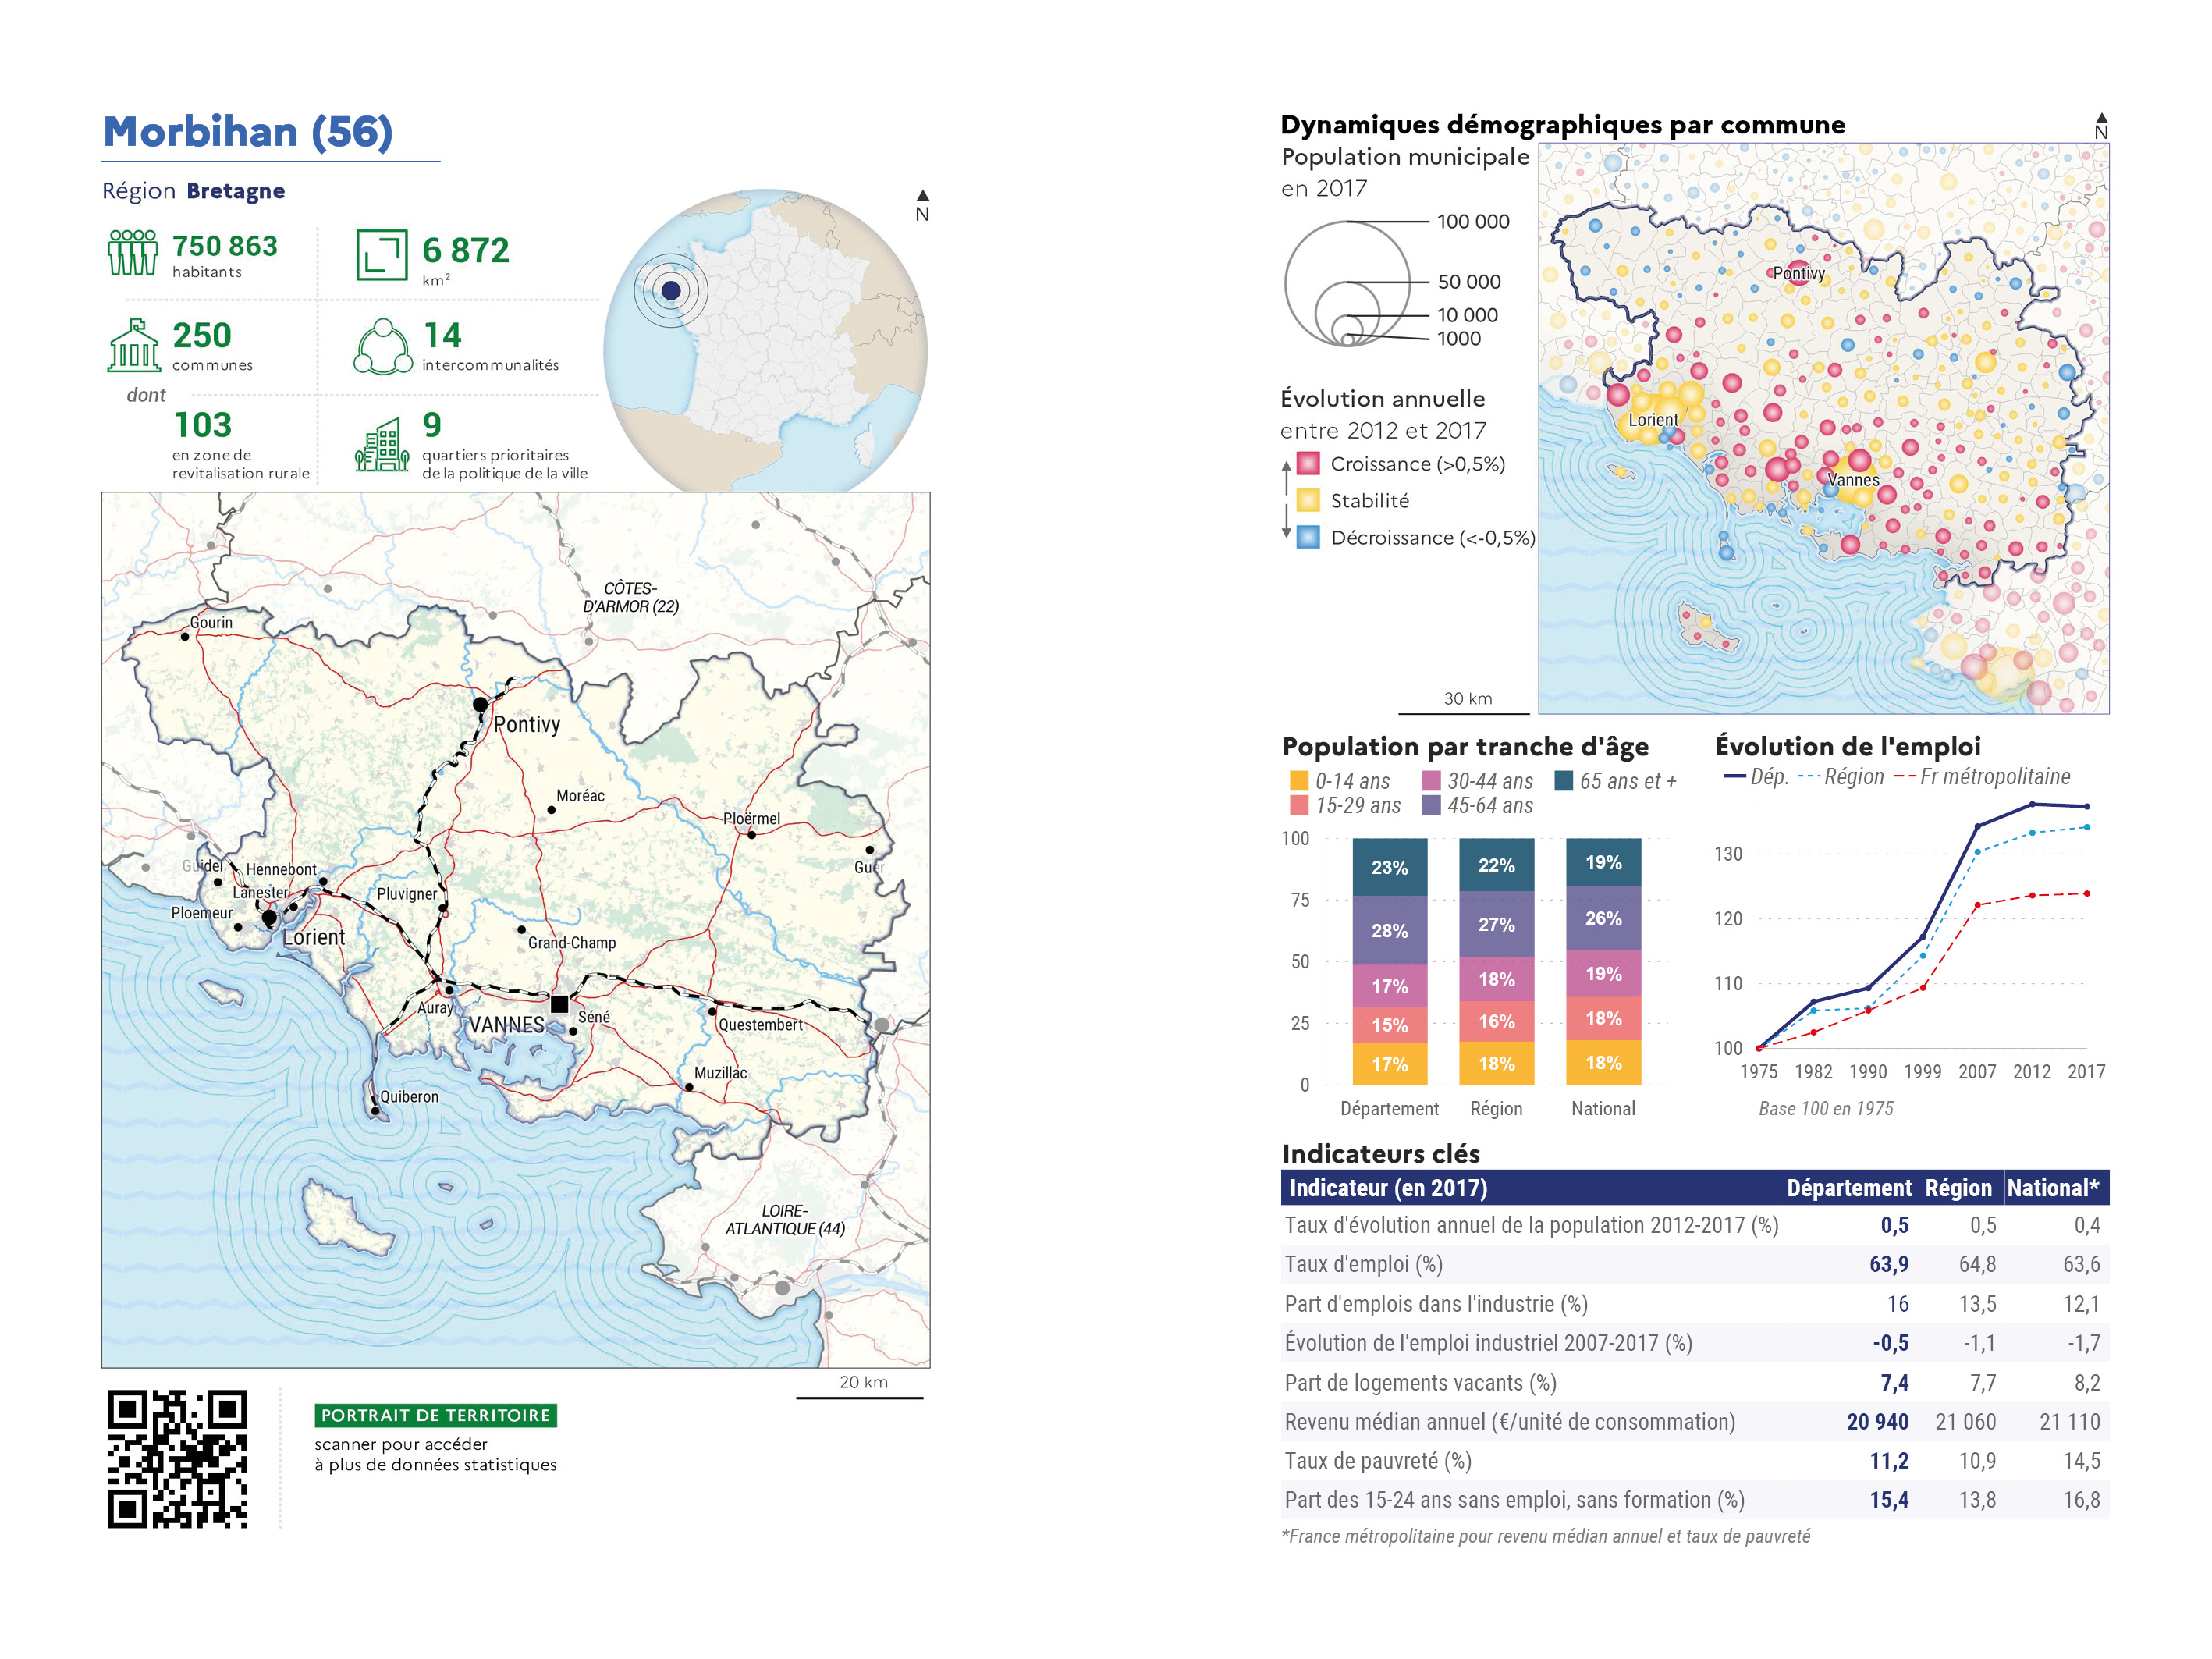
Task: Click the QR code image
Action: tap(177, 1458)
